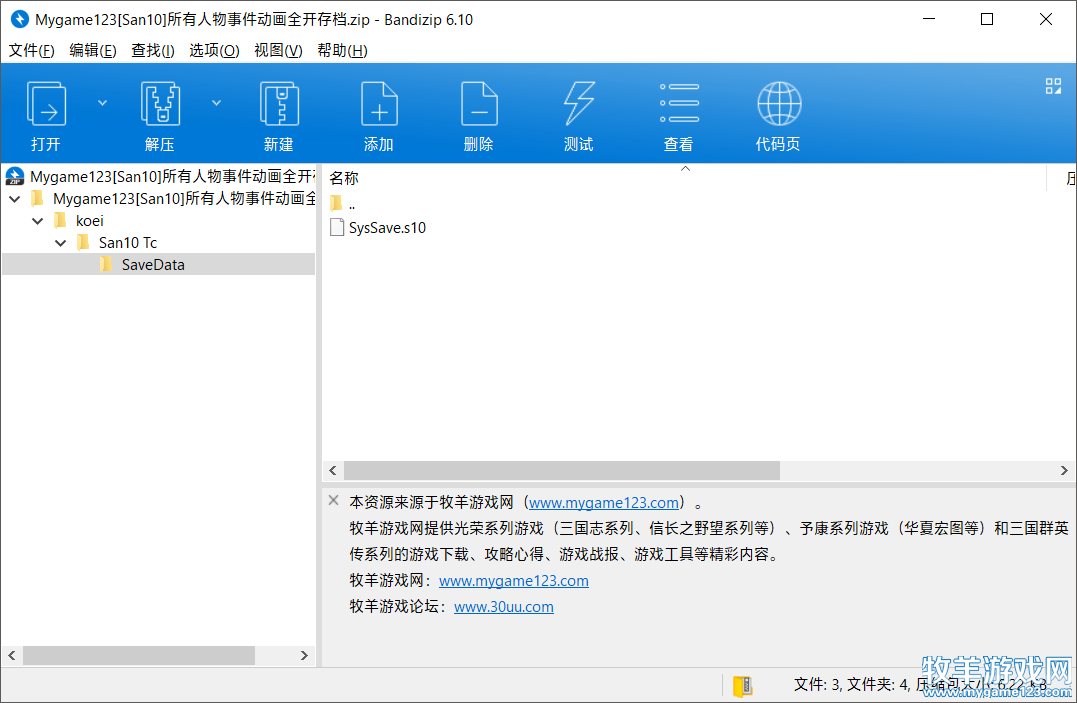Sort by the 名称 column header

click(343, 178)
